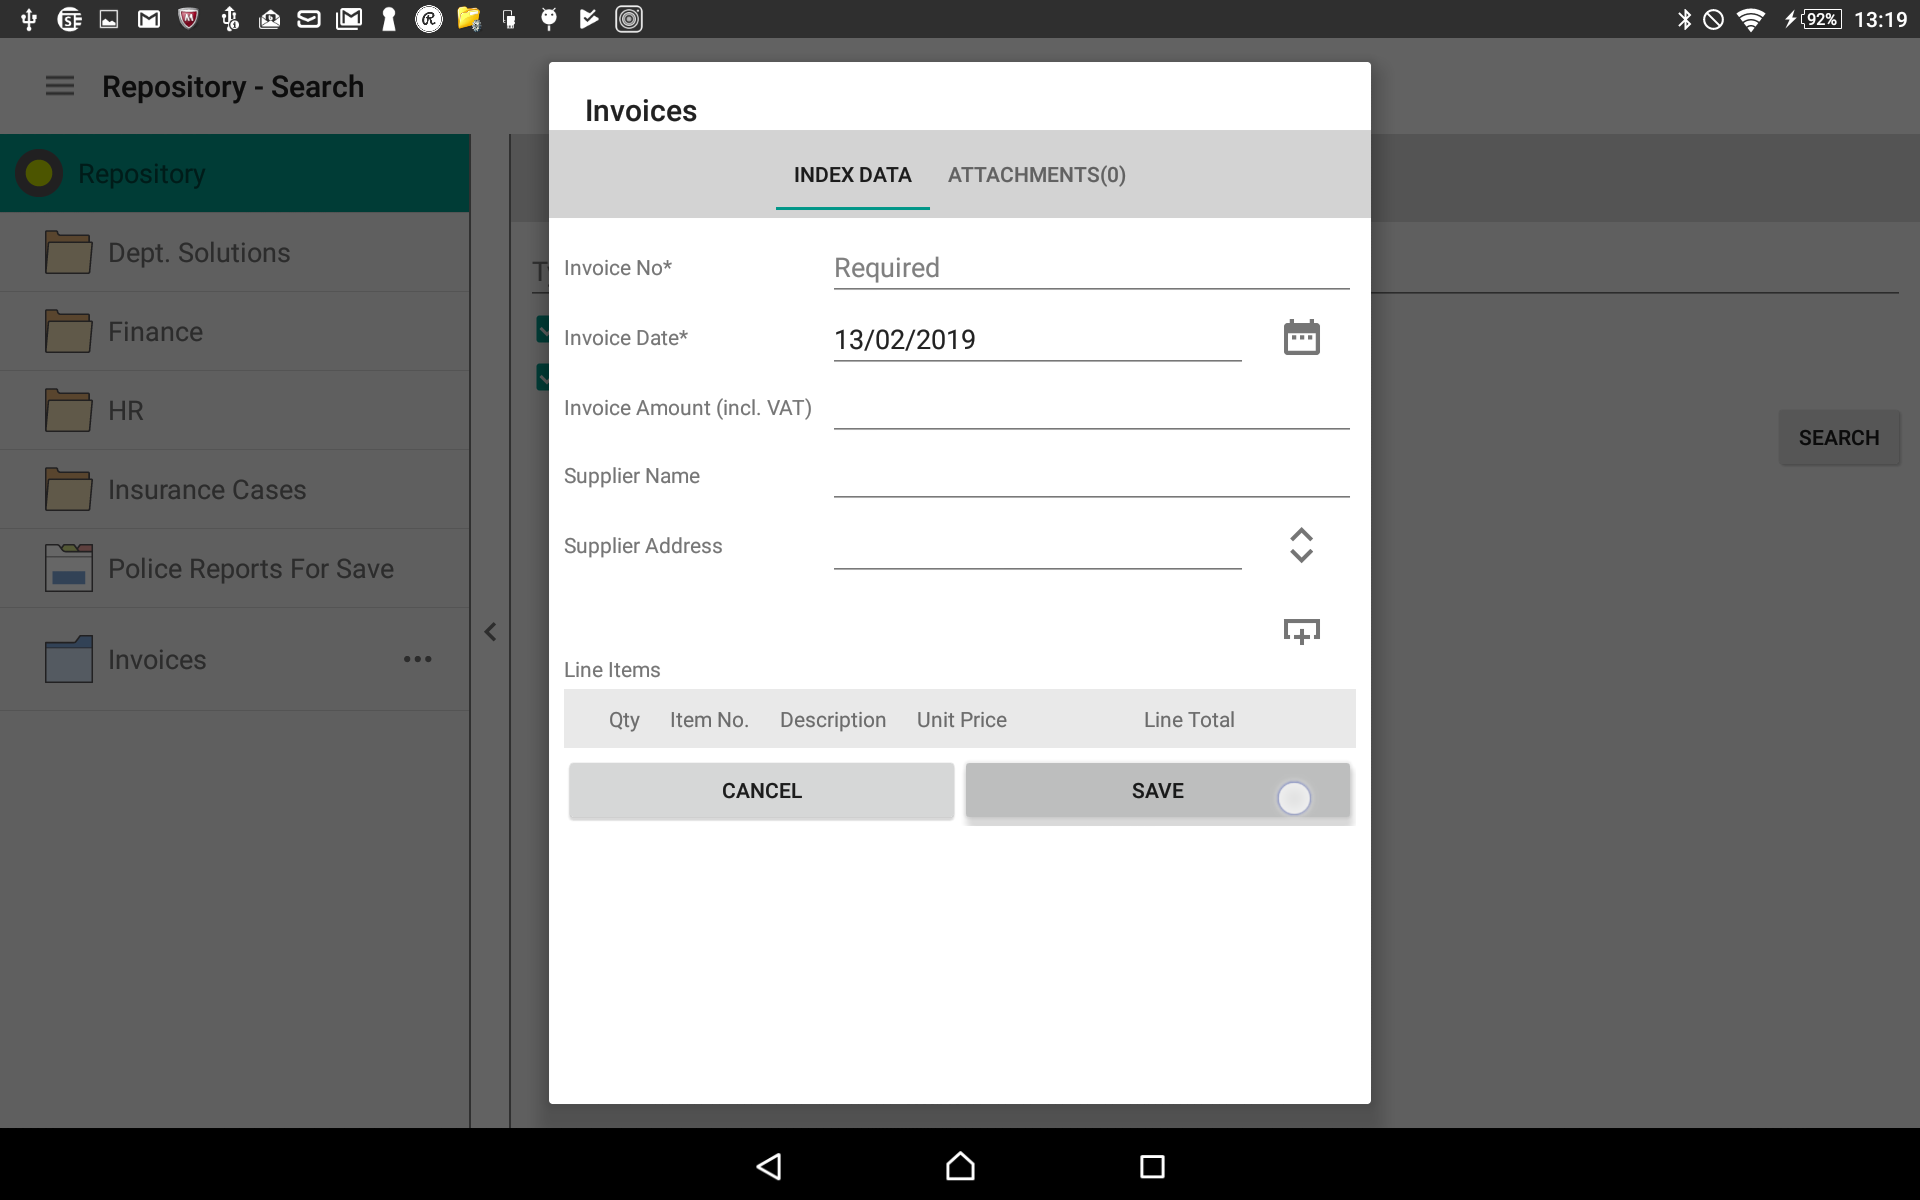Image resolution: width=1920 pixels, height=1200 pixels.
Task: Collapse the folder sidebar panel
Action: [490, 631]
